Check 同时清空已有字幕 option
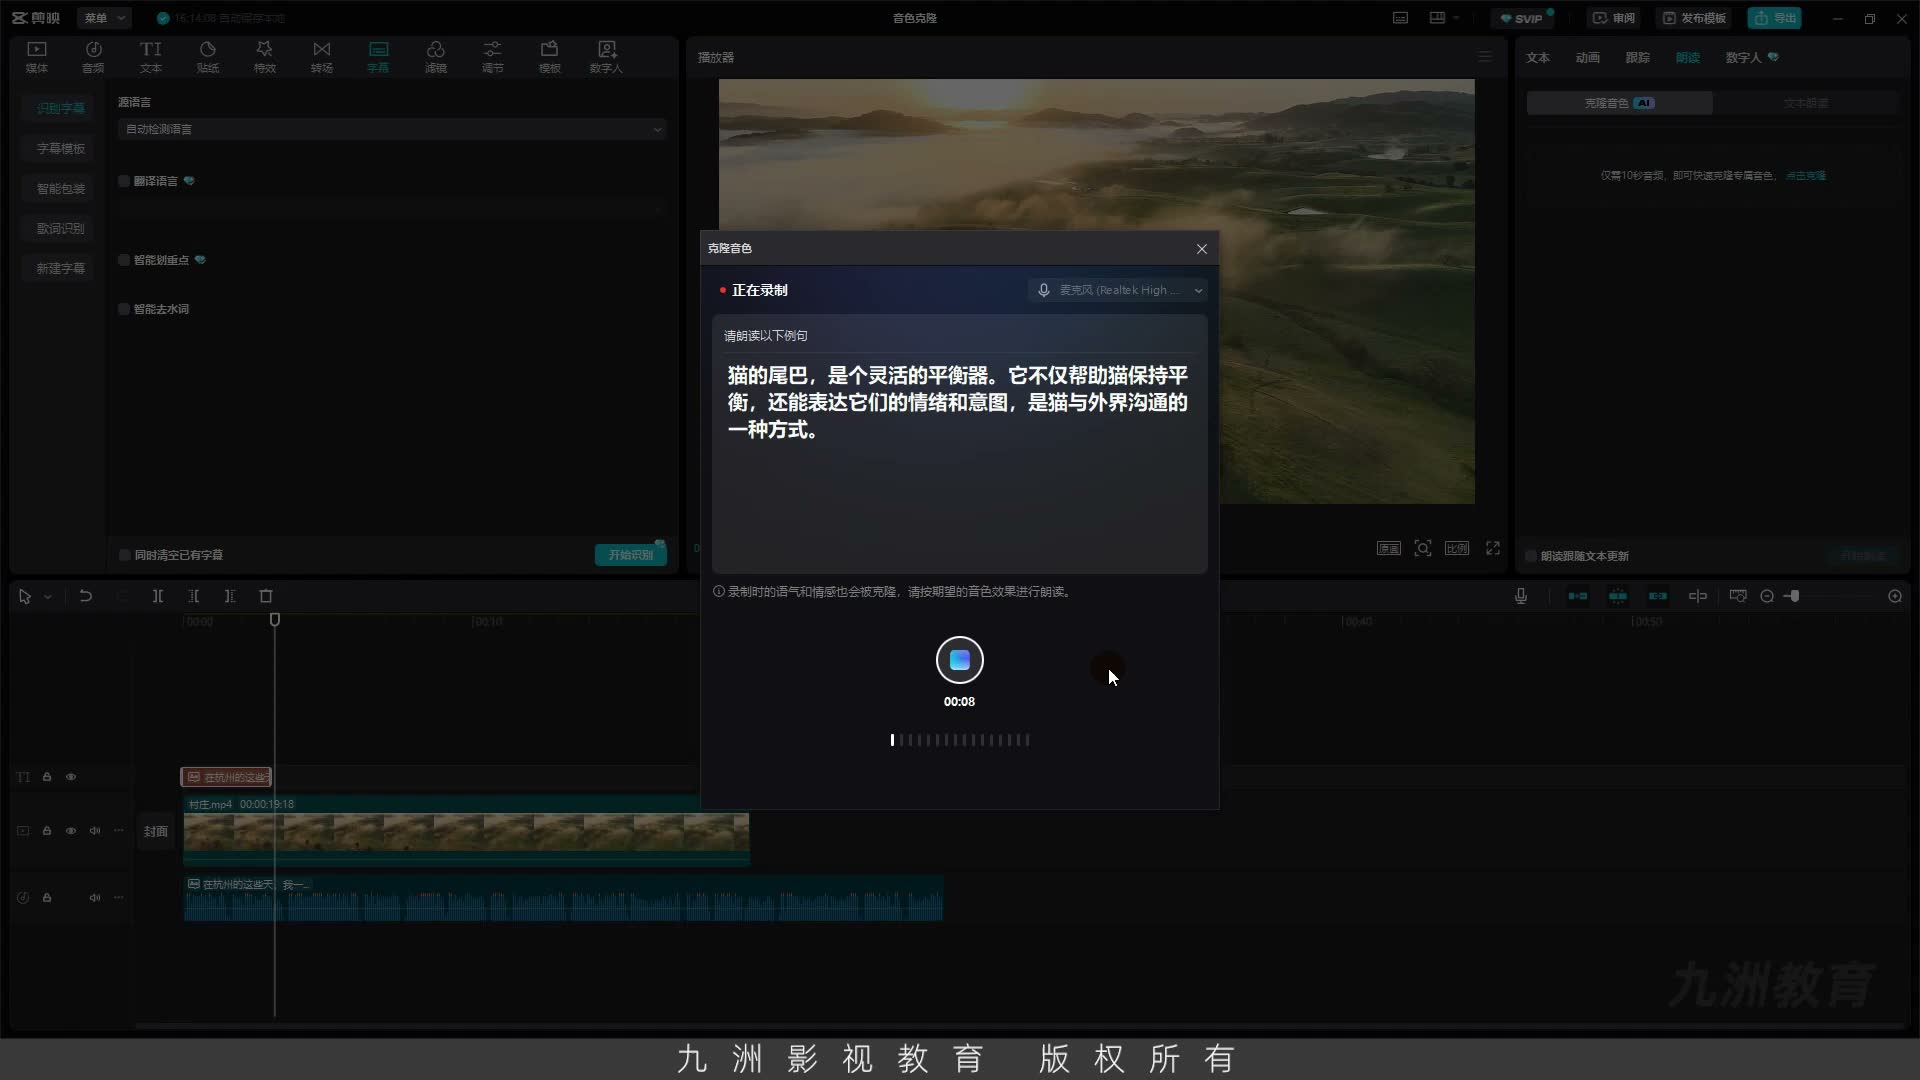 pyautogui.click(x=125, y=555)
